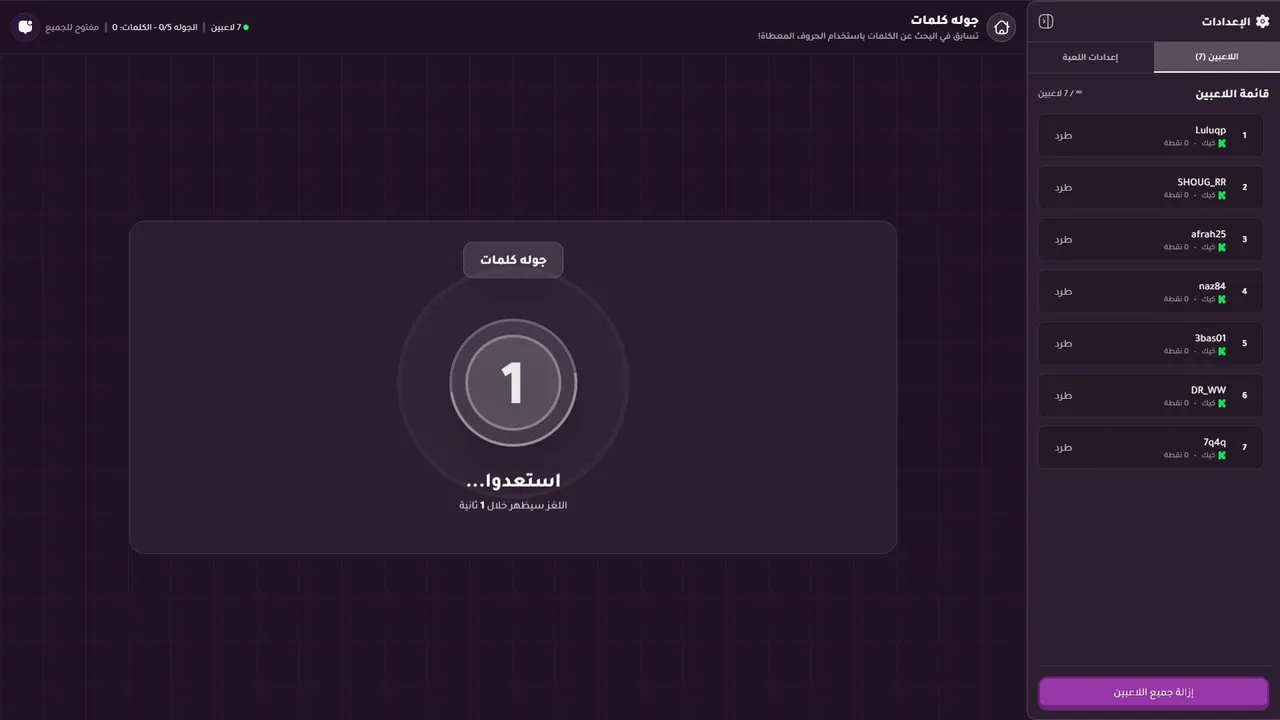1280x720 pixels.
Task: Click the Kick logo beside 3bas01
Action: 1222,351
